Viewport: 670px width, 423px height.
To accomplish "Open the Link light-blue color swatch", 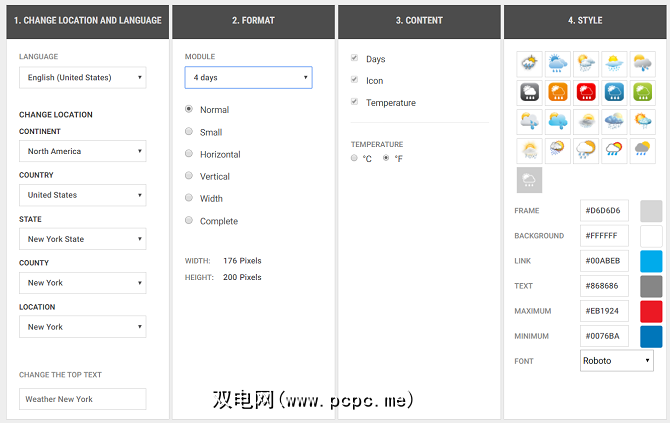I will 651,261.
